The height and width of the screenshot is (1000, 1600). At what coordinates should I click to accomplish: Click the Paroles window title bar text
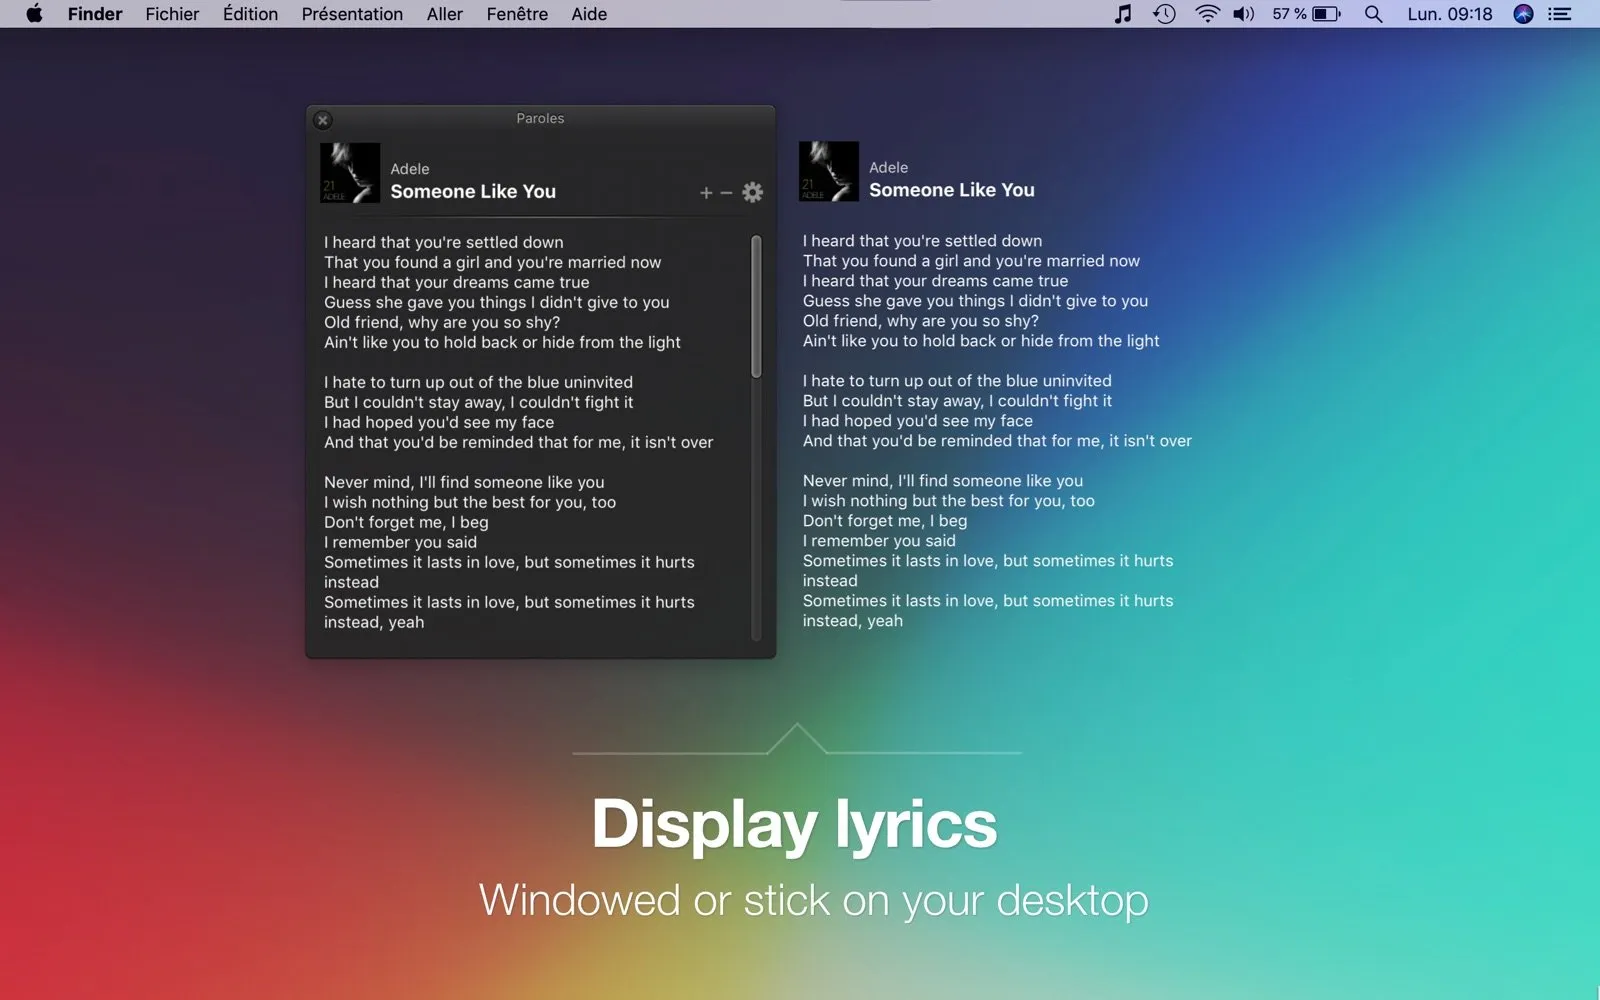[x=540, y=118]
